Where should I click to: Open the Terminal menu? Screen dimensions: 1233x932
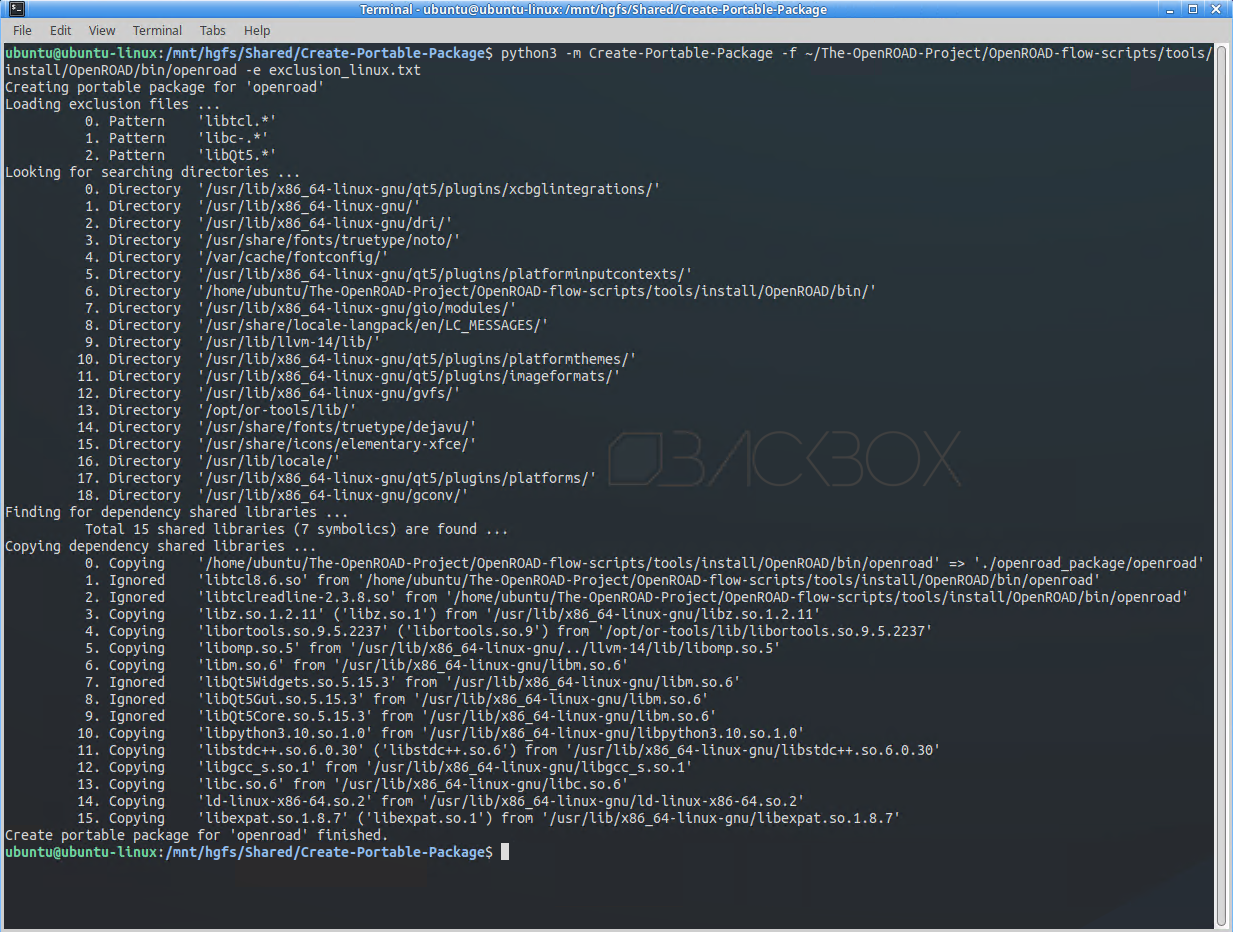click(x=158, y=30)
